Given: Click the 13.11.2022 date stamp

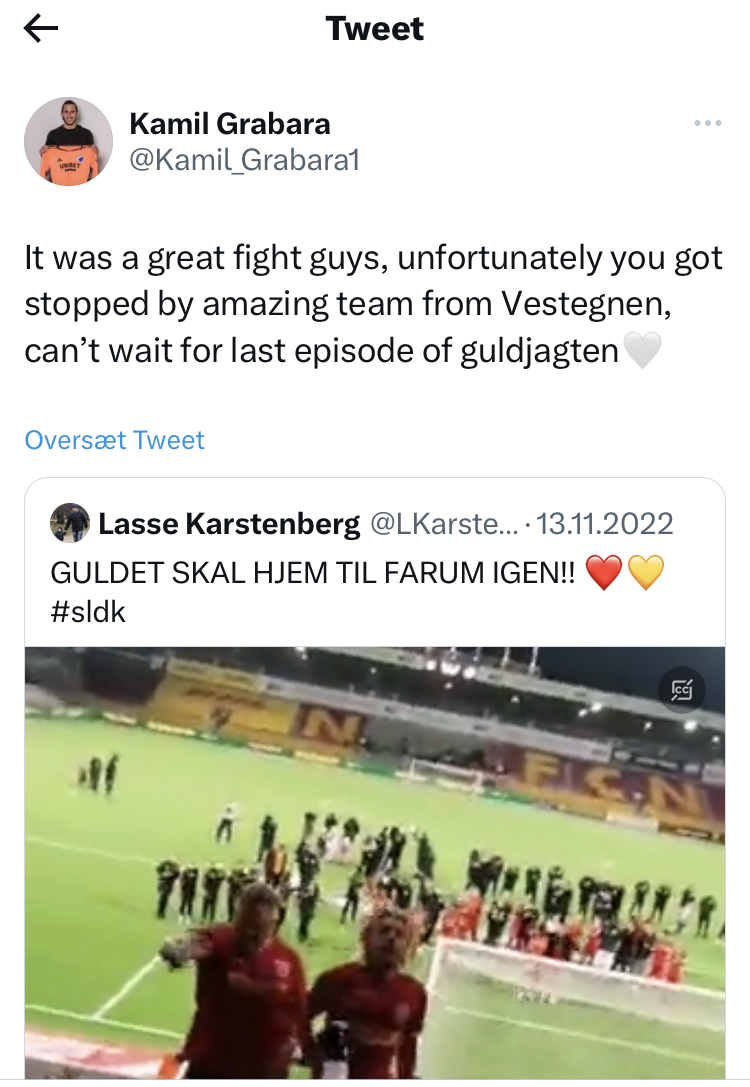Looking at the screenshot, I should (604, 523).
